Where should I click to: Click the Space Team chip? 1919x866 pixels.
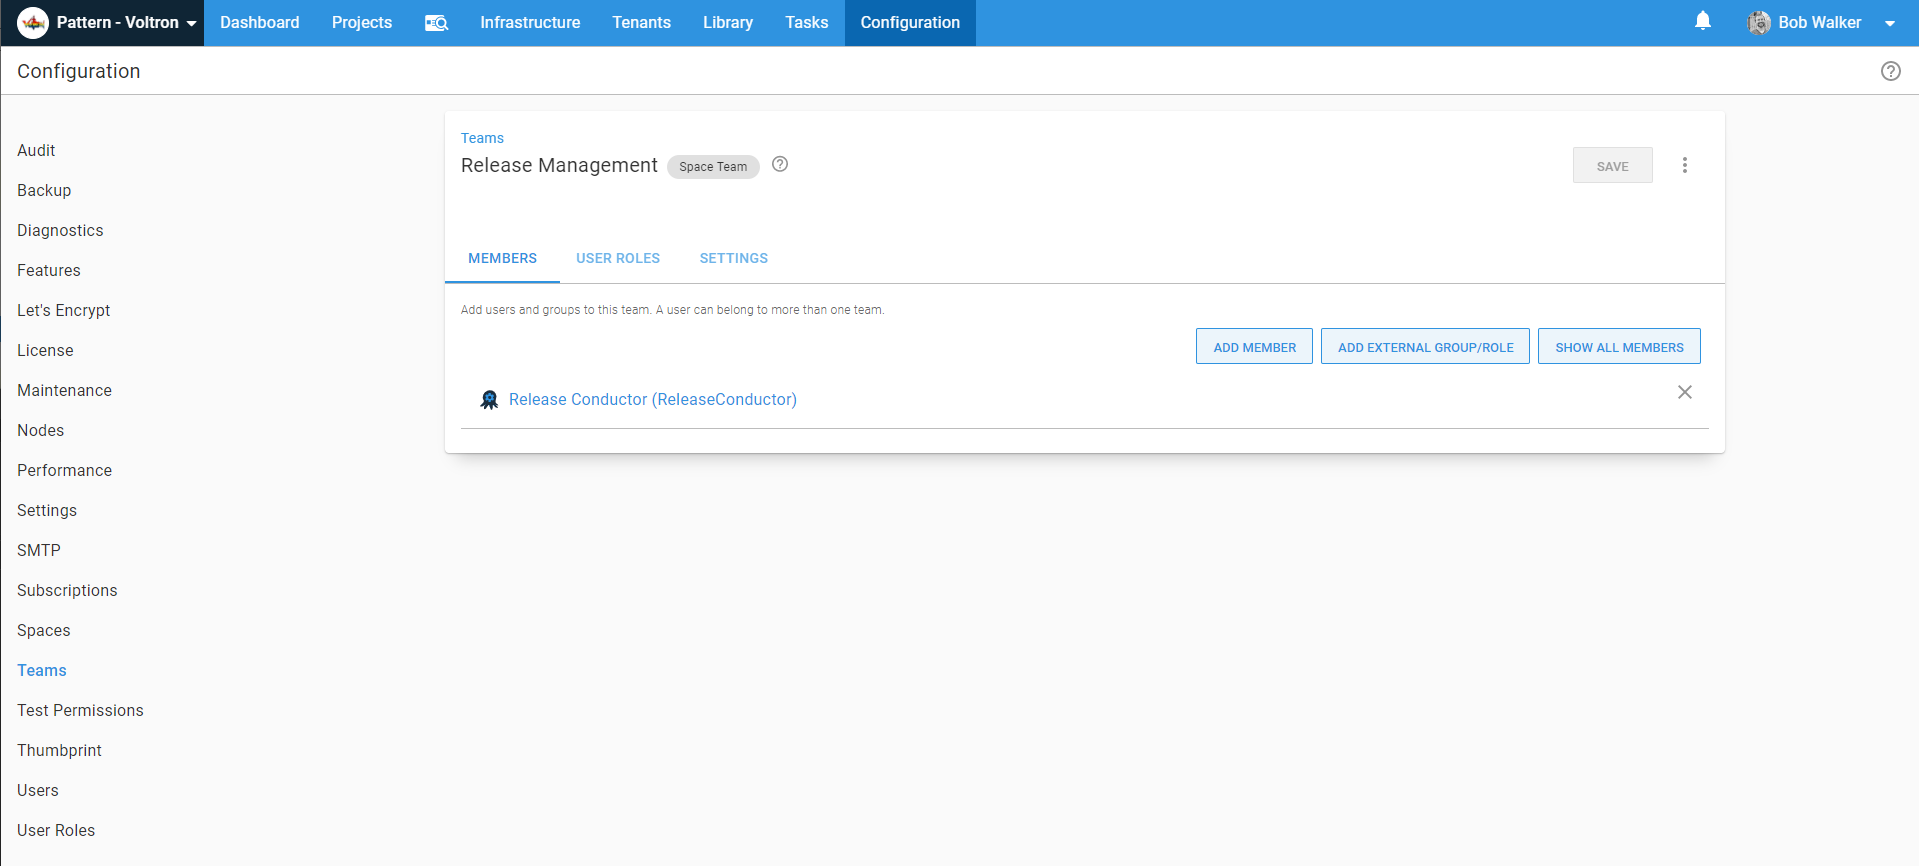(713, 167)
